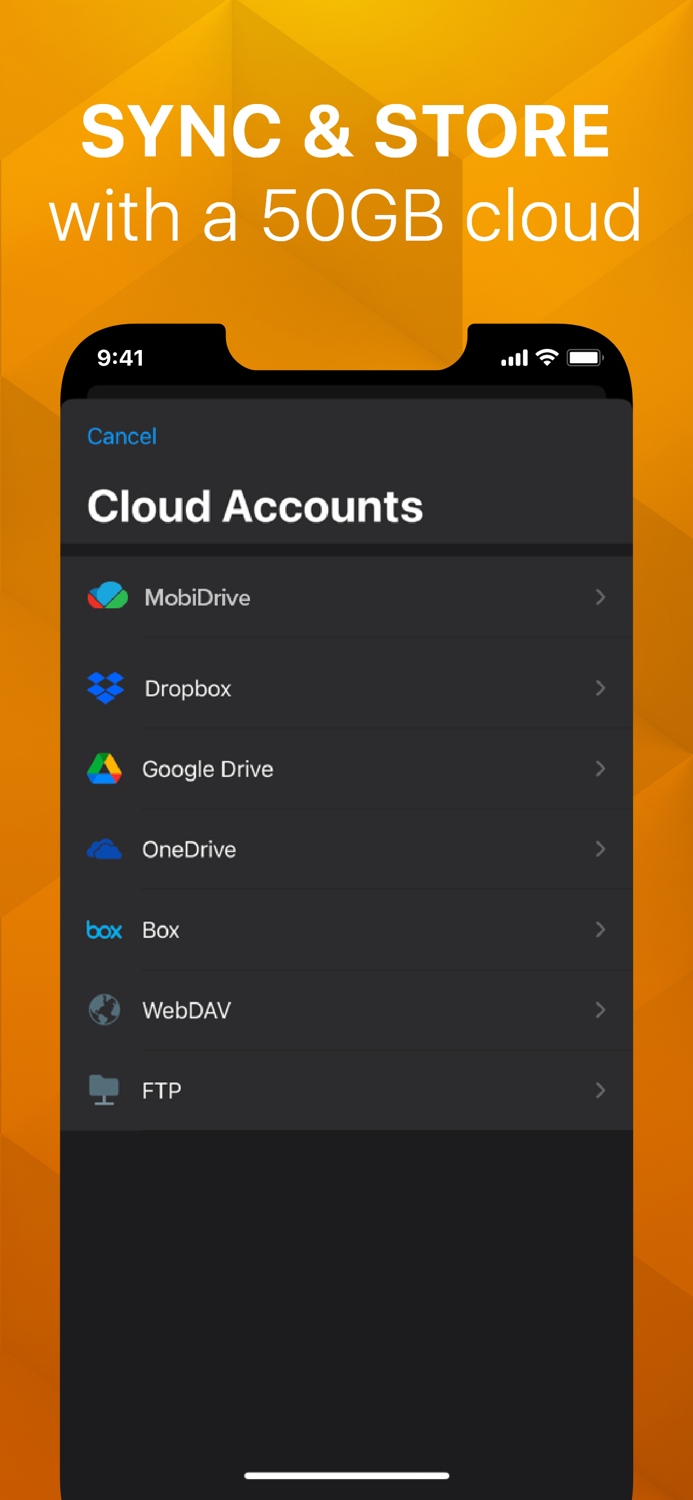Select the Dropbox label

[188, 689]
